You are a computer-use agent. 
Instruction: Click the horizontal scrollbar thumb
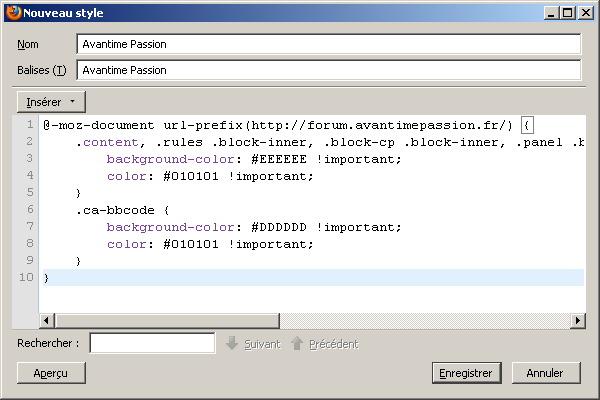click(x=167, y=320)
